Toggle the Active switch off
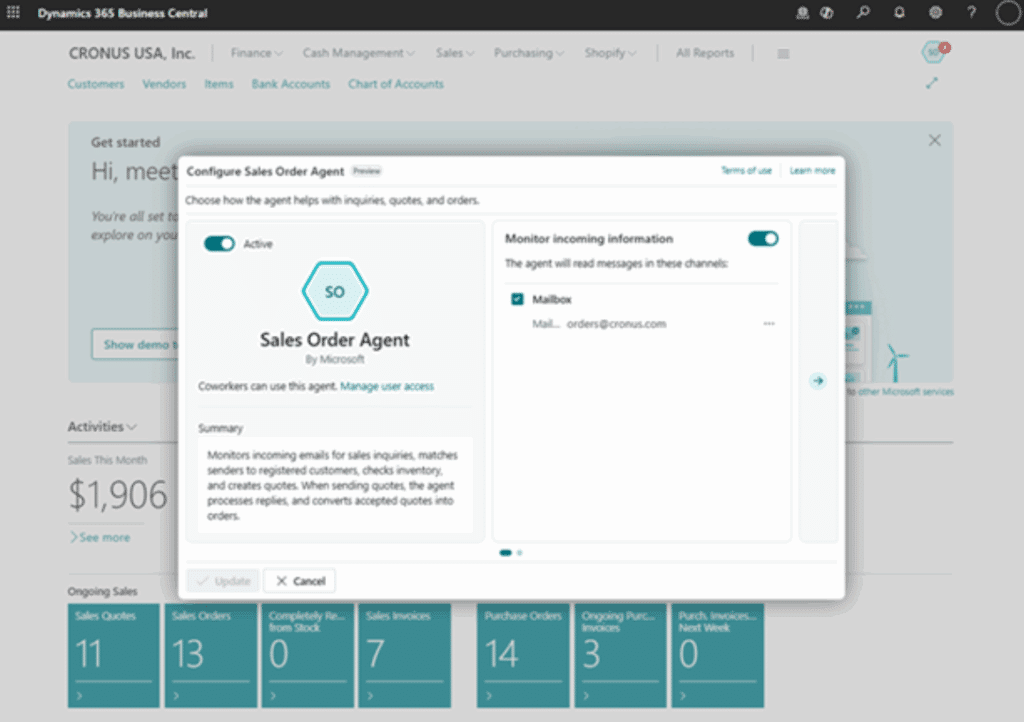Screen dimensions: 1024x722 pos(219,243)
